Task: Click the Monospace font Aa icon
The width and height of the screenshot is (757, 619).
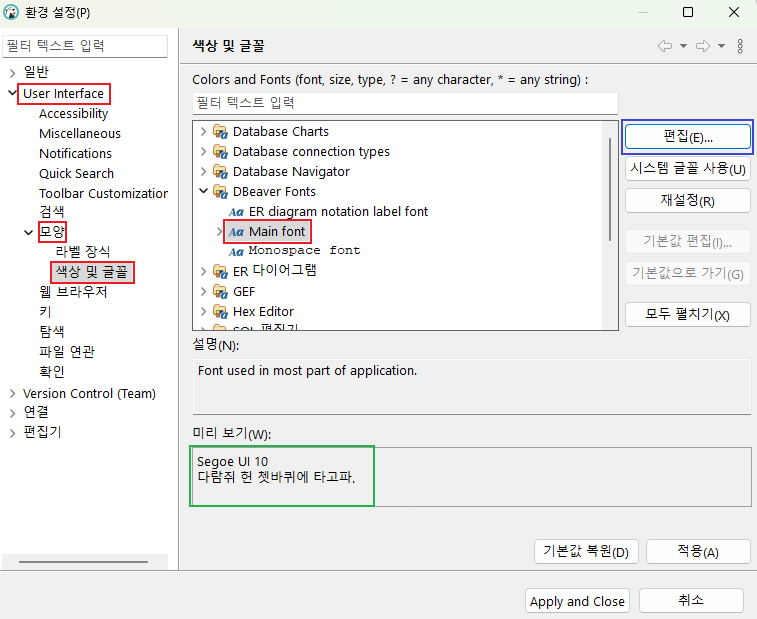Action: [x=236, y=252]
